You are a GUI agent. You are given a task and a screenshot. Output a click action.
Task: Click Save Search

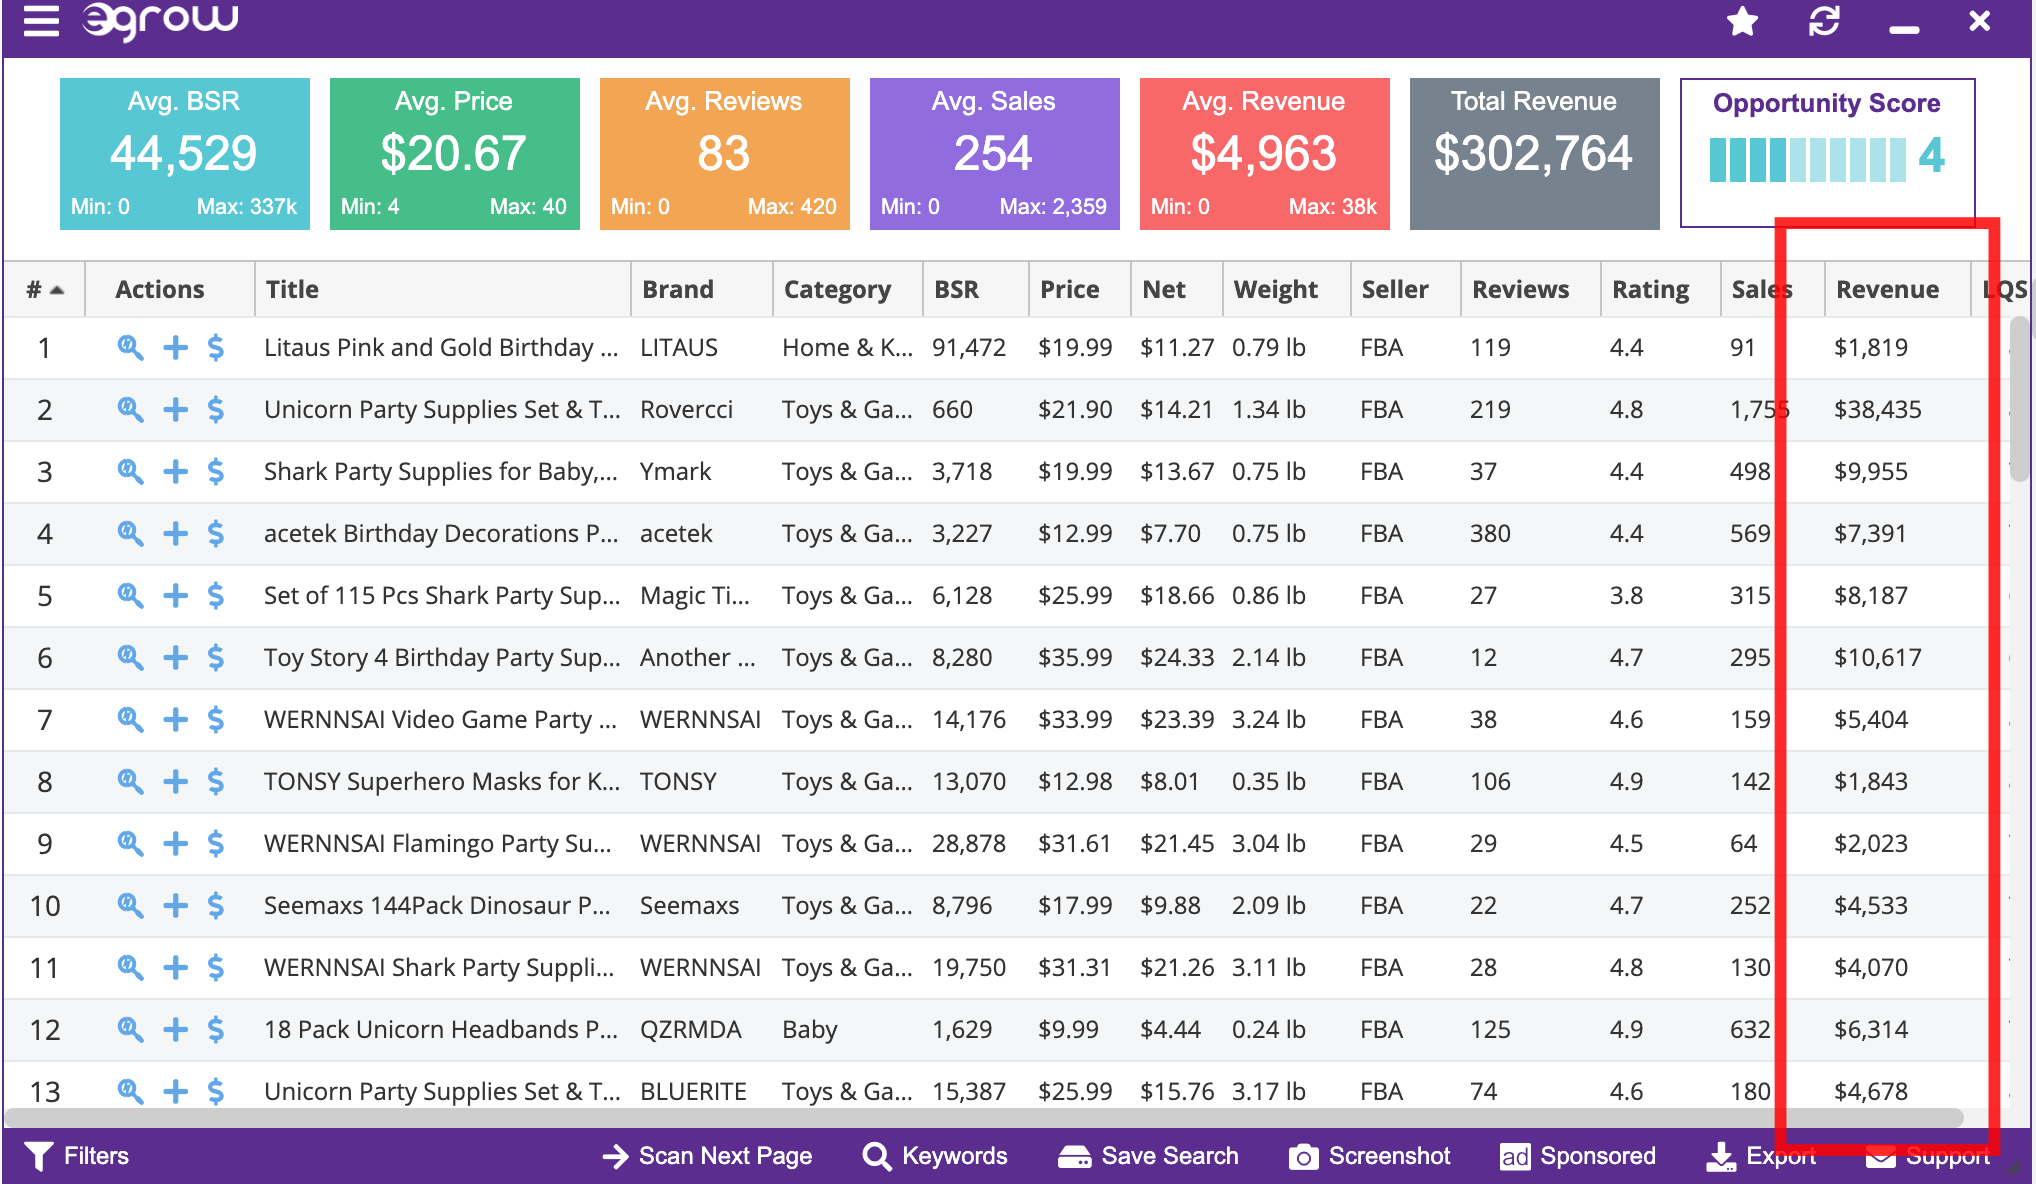point(1148,1156)
